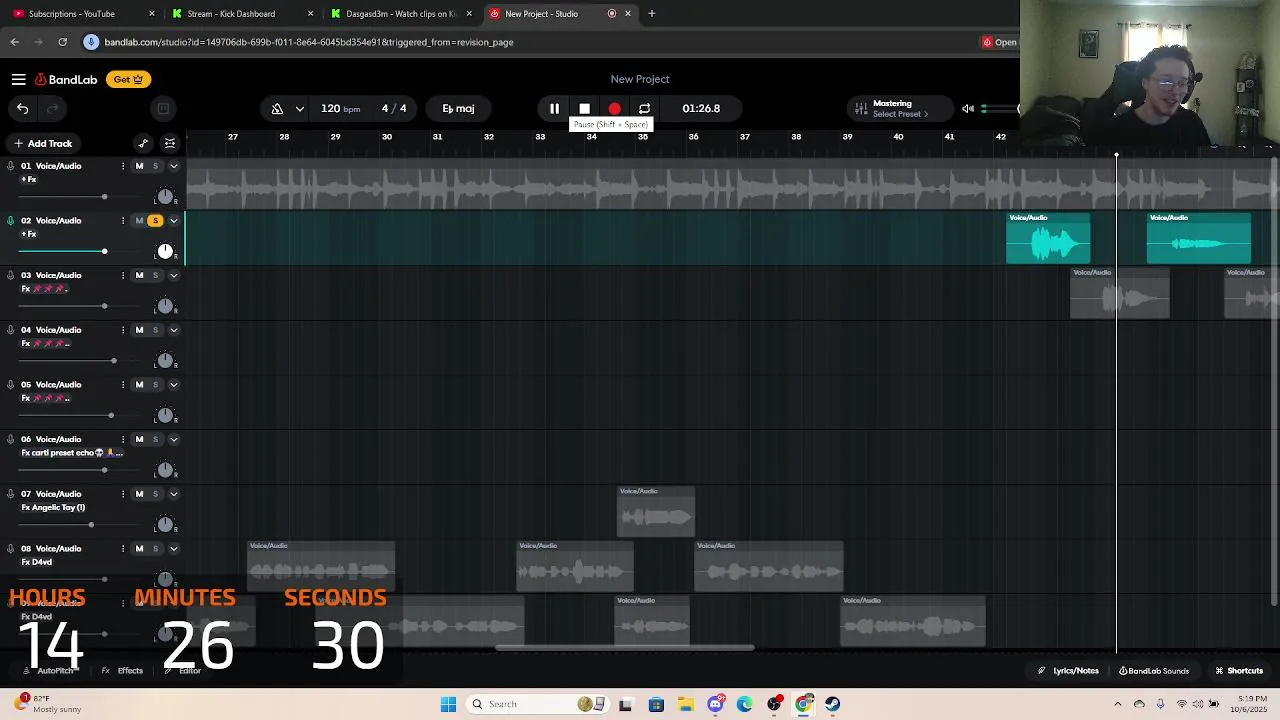Open a new browser tab
The image size is (1280, 720).
(x=652, y=14)
